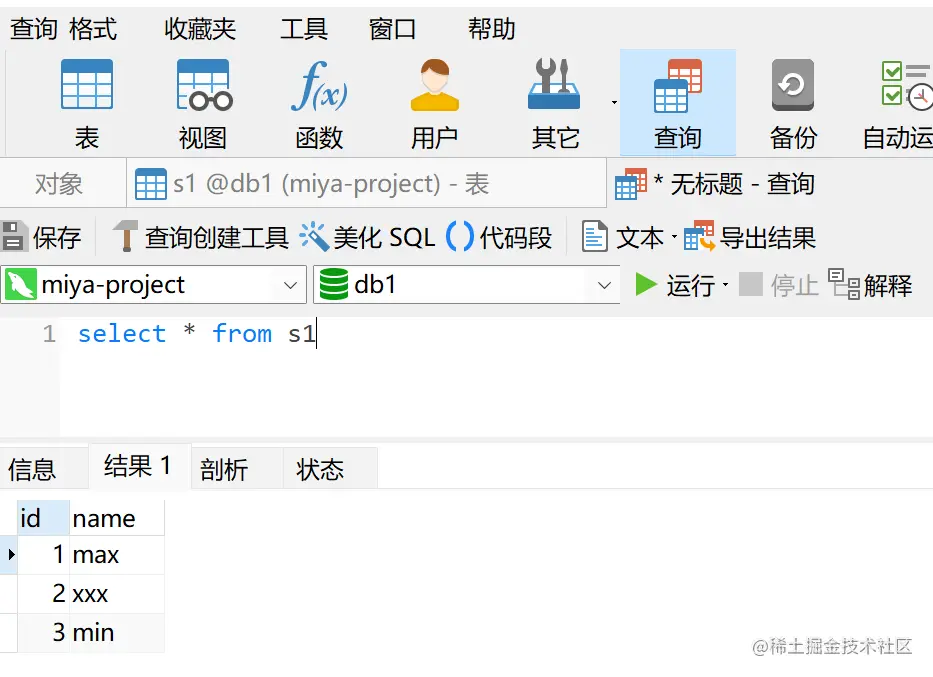This screenshot has height=677, width=933.
Task: Open 代码段 code snippets
Action: (499, 237)
